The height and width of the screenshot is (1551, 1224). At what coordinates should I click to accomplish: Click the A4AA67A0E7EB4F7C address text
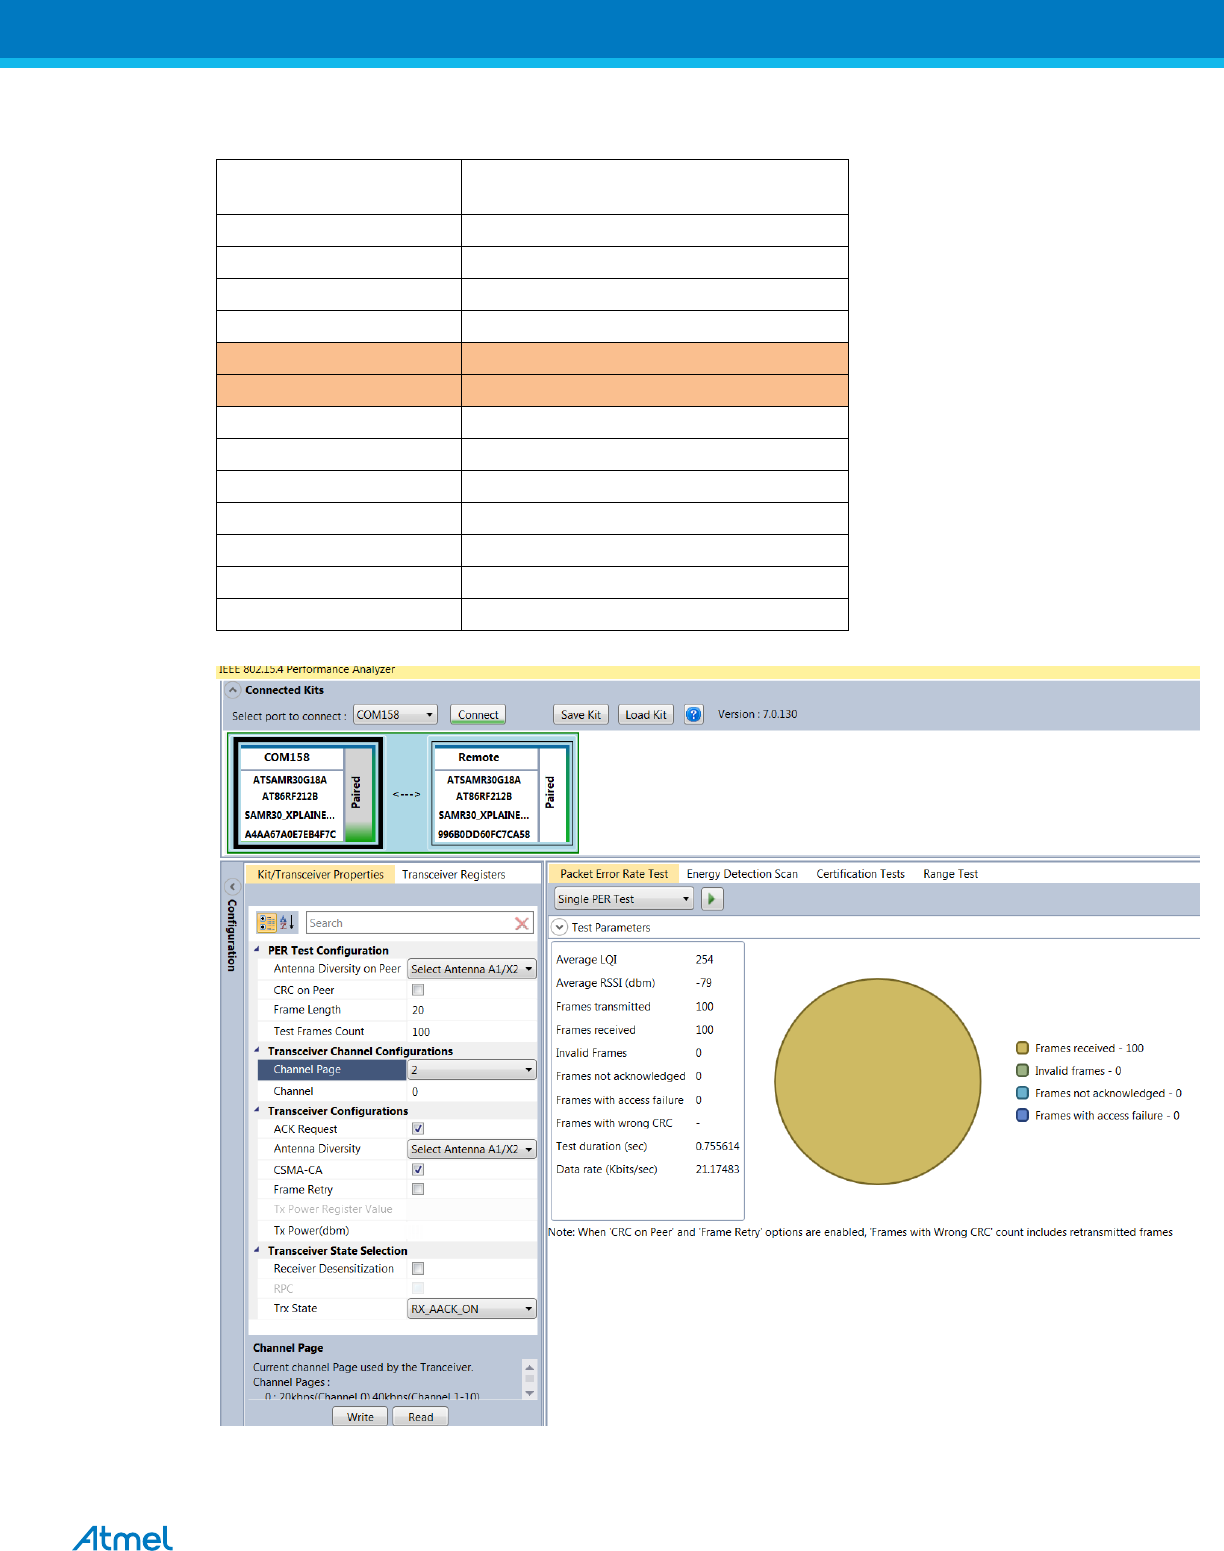tap(290, 834)
